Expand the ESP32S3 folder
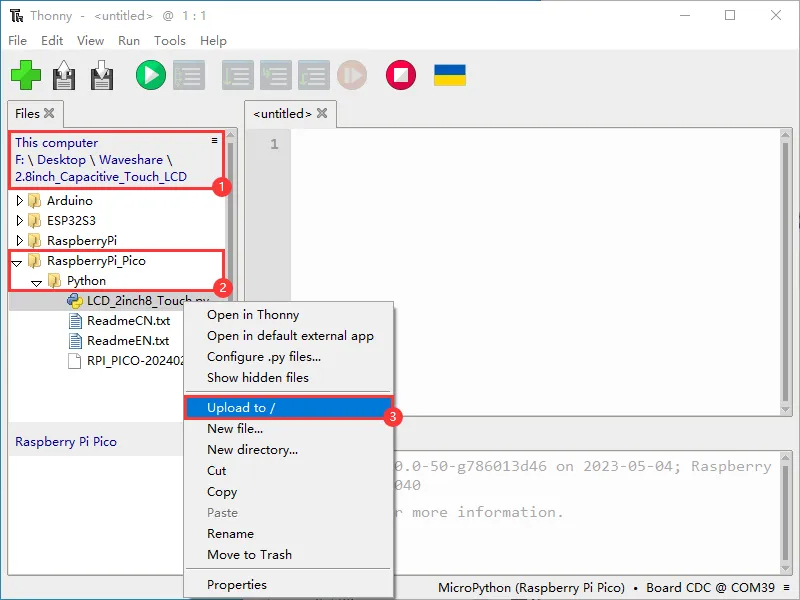Image resolution: width=800 pixels, height=600 pixels. tap(19, 220)
